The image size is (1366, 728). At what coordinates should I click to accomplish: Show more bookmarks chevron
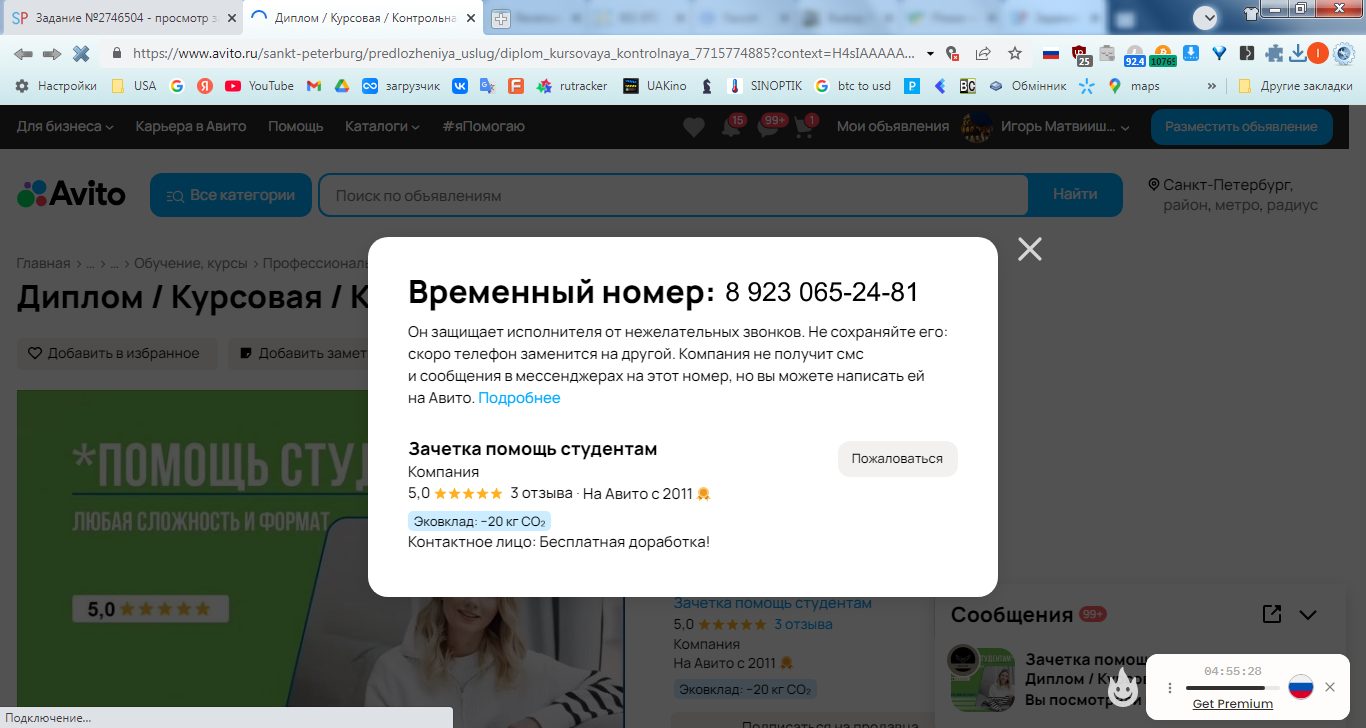tap(1212, 86)
